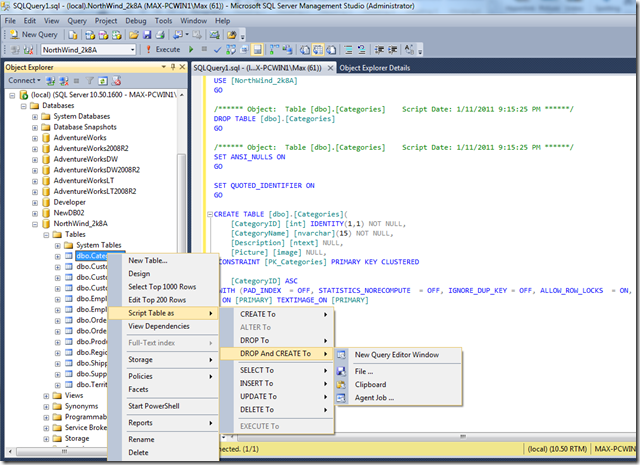
Task: Choose Edit Top 200 Rows
Action: pyautogui.click(x=162, y=300)
